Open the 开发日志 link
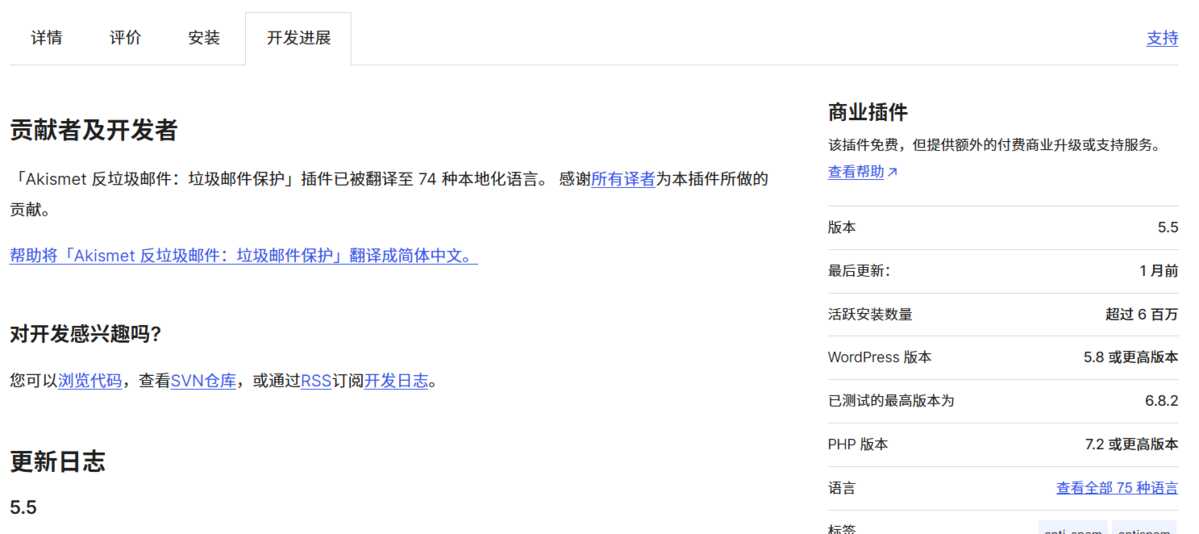Screen dimensions: 1199x534 (x=396, y=381)
